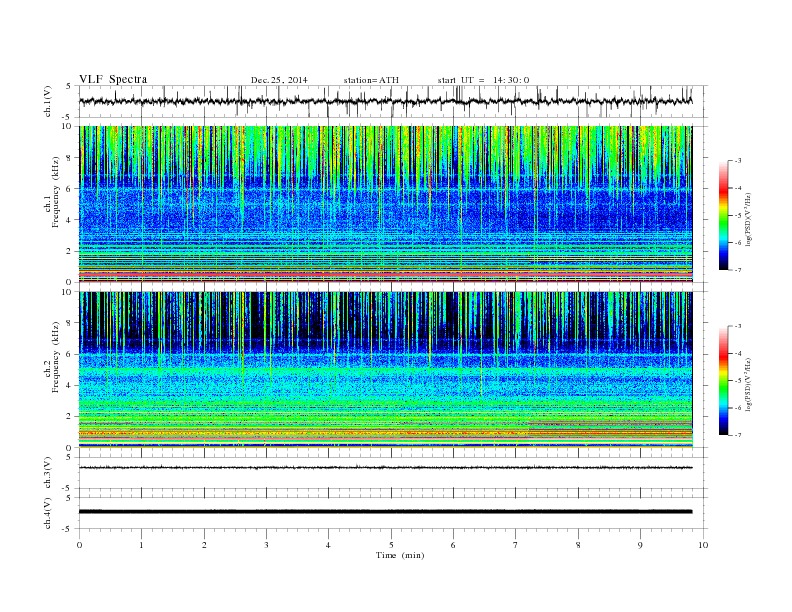
Task: Click the "7" tick label on time axis
Action: 516,545
